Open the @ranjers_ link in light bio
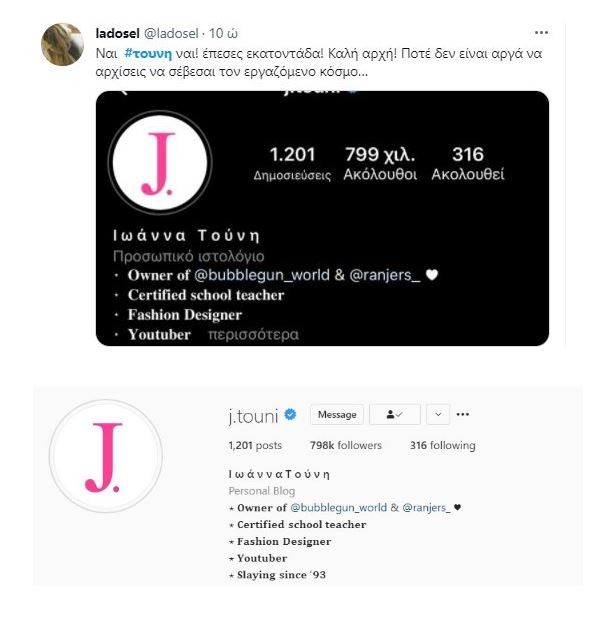Screen dimensions: 589x618 [x=426, y=508]
